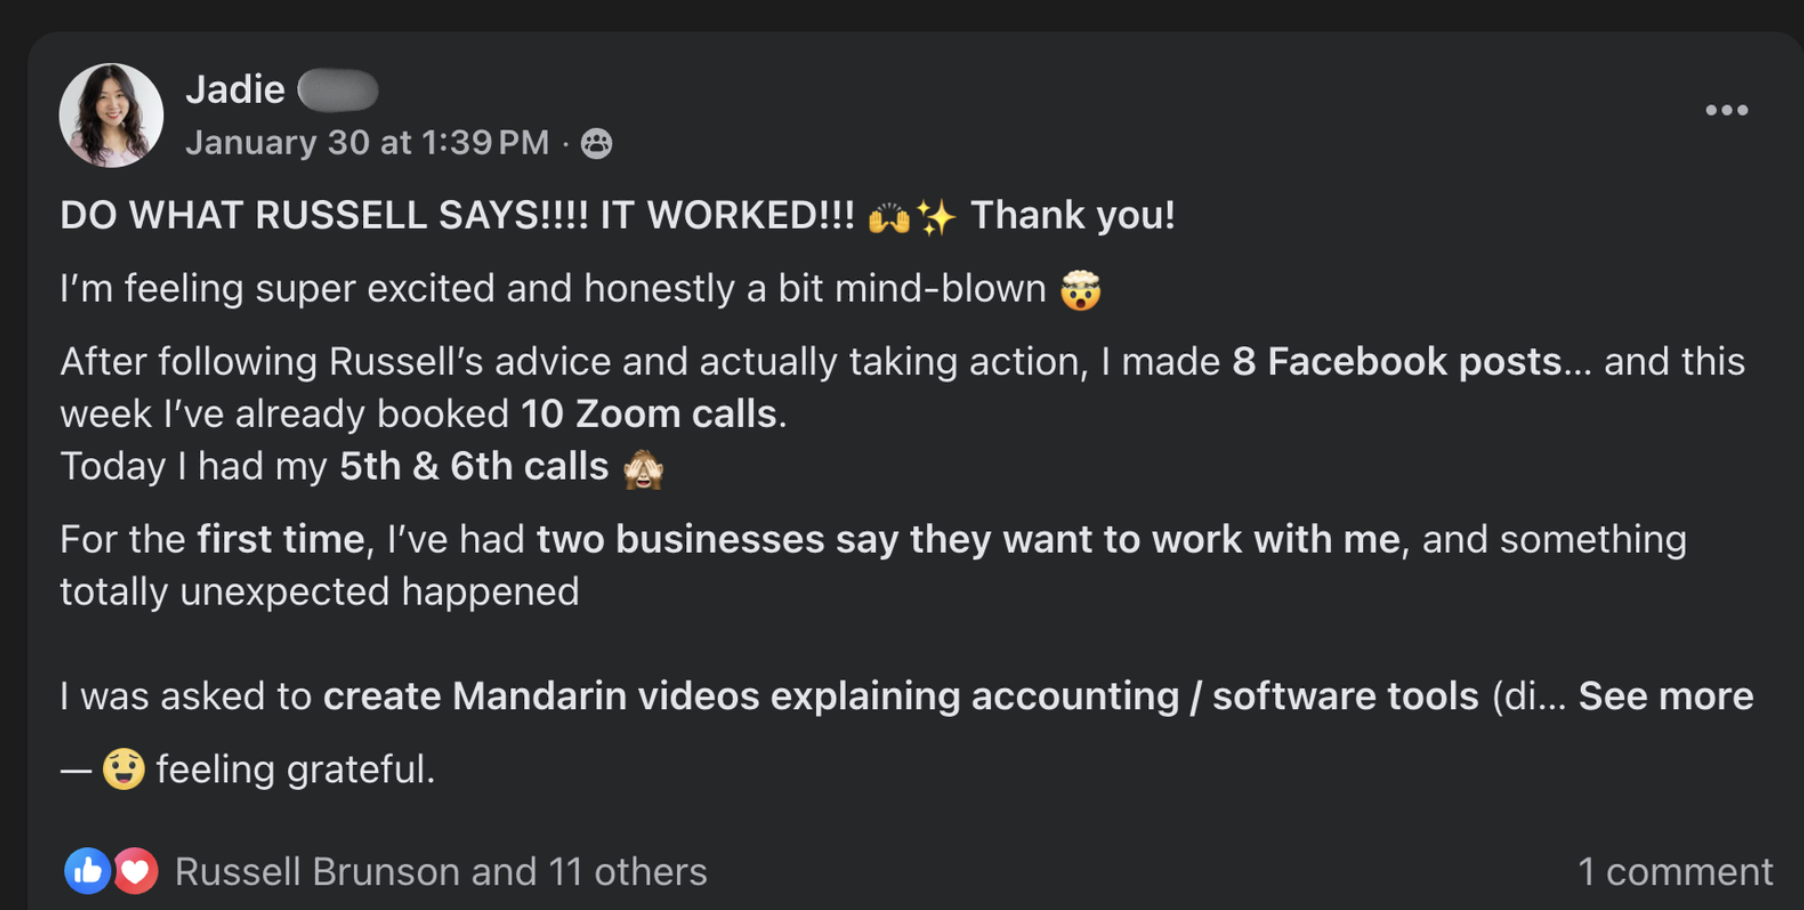Screen dimensions: 1804x910
Task: Open the Jadie profile name link
Action: [x=235, y=90]
